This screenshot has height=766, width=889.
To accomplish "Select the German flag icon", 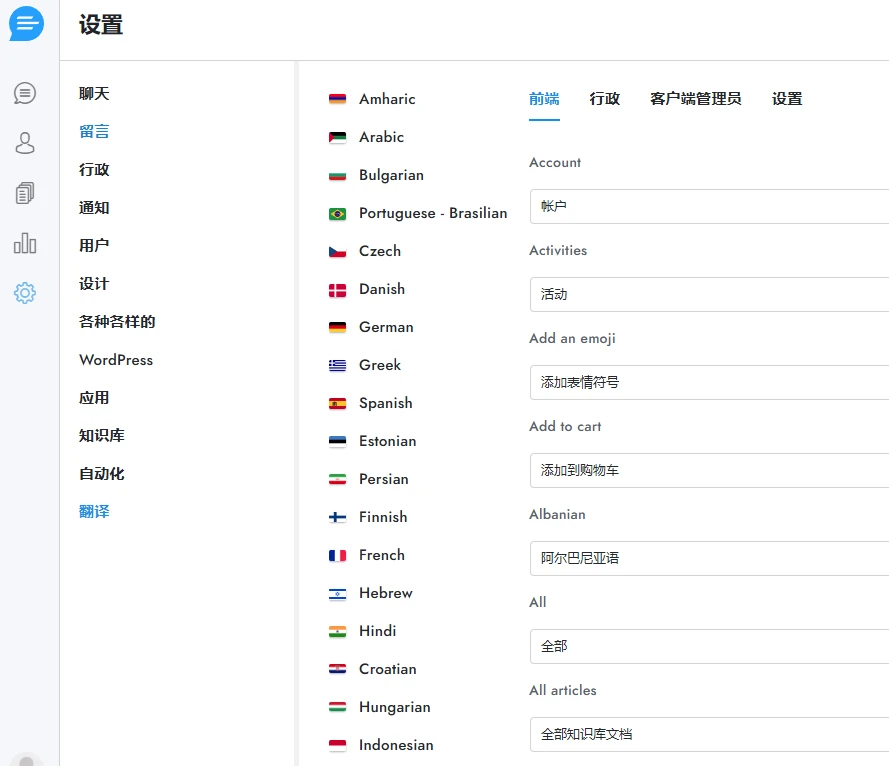I will [338, 327].
